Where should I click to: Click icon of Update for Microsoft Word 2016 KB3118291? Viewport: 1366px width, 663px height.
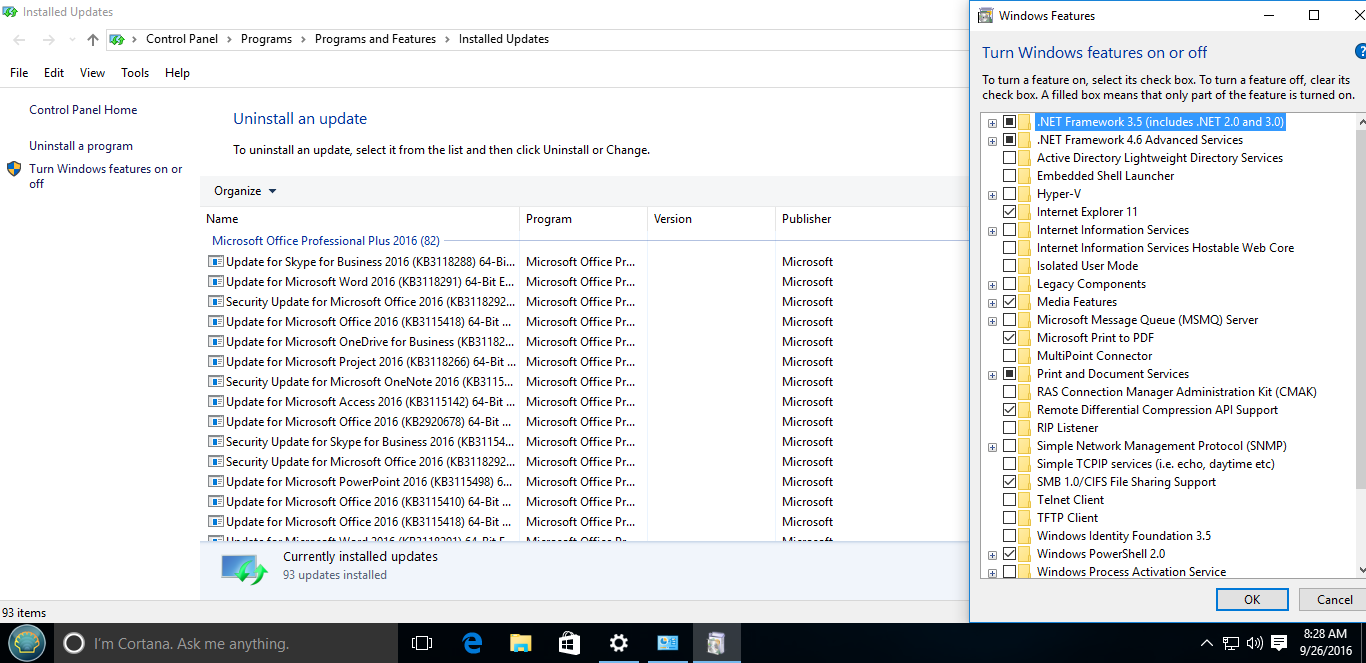point(215,282)
